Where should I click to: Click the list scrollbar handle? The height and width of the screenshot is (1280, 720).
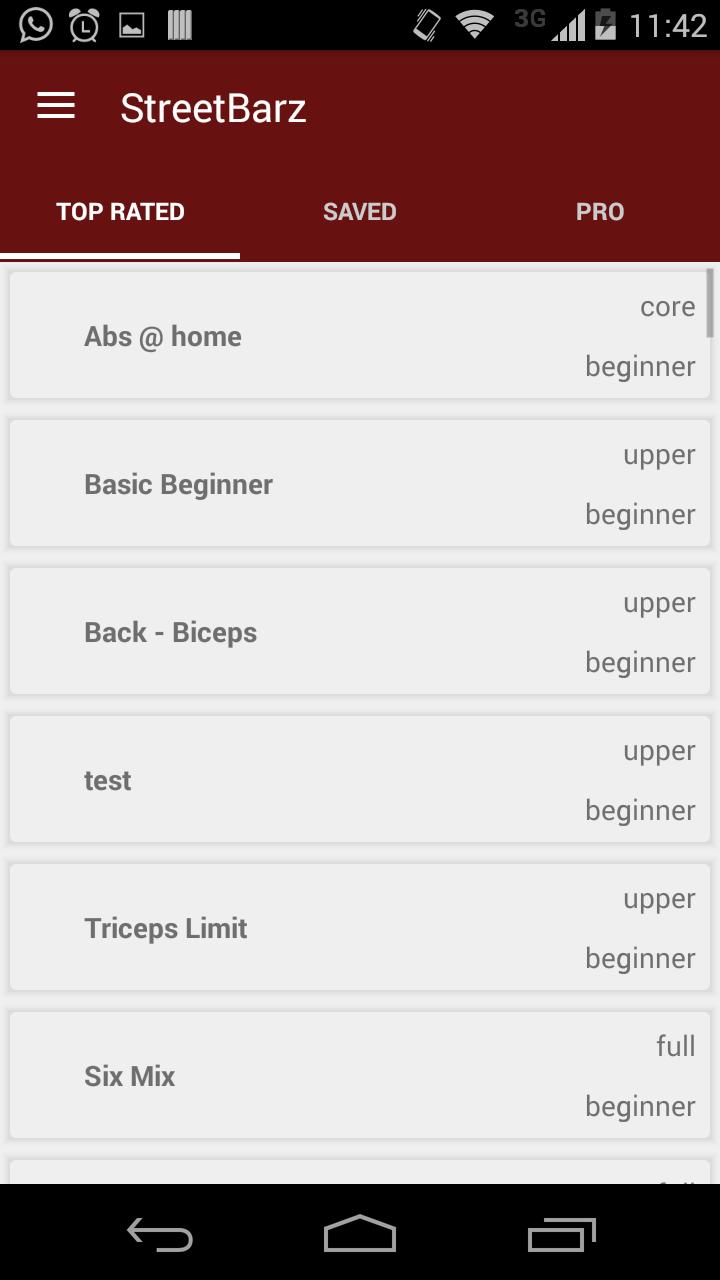(710, 302)
